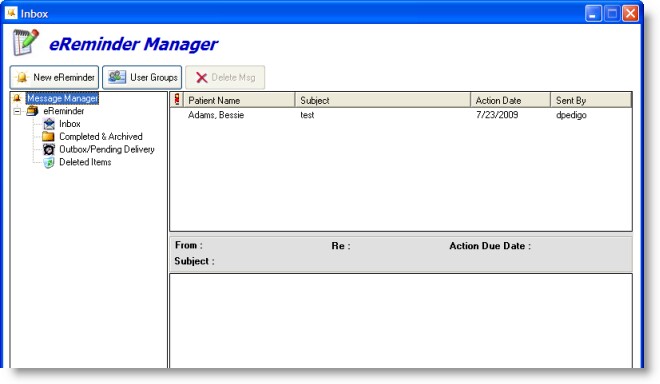Select the Message Manager tree root
Screen dimensions: 660x384
point(62,98)
